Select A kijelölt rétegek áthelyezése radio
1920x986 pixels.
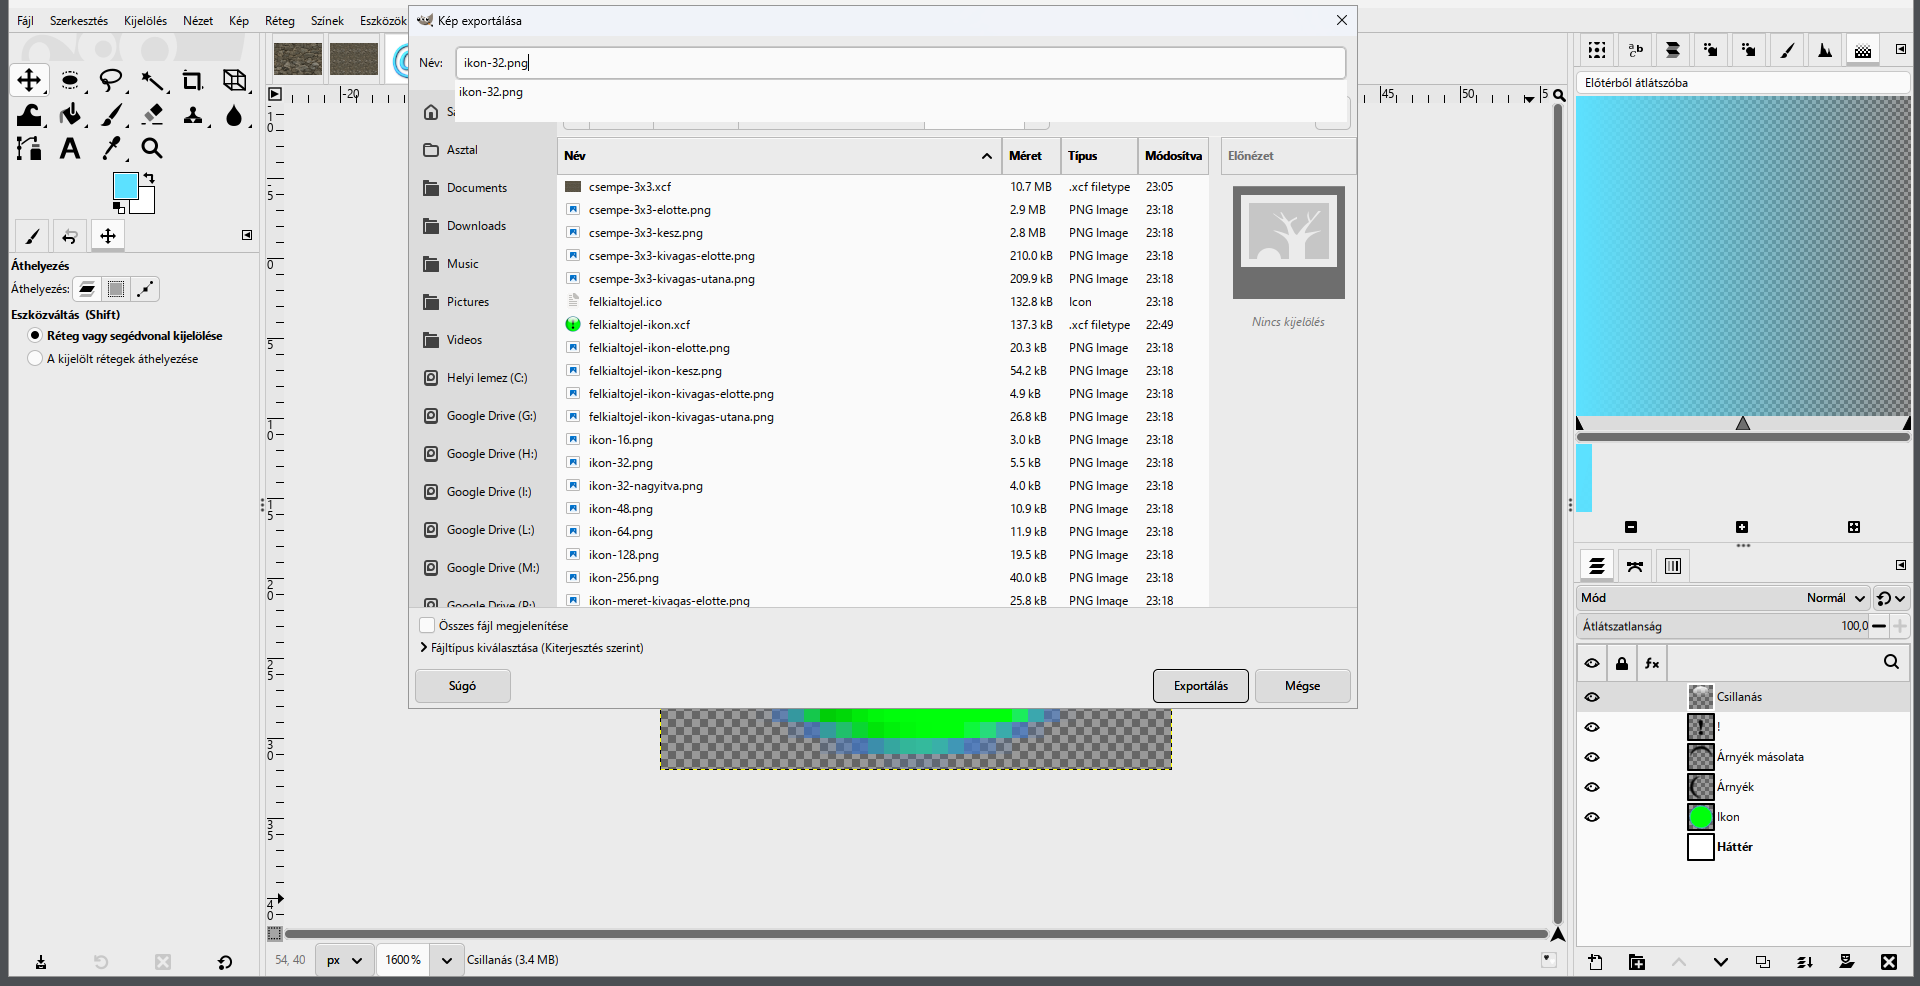coord(36,358)
